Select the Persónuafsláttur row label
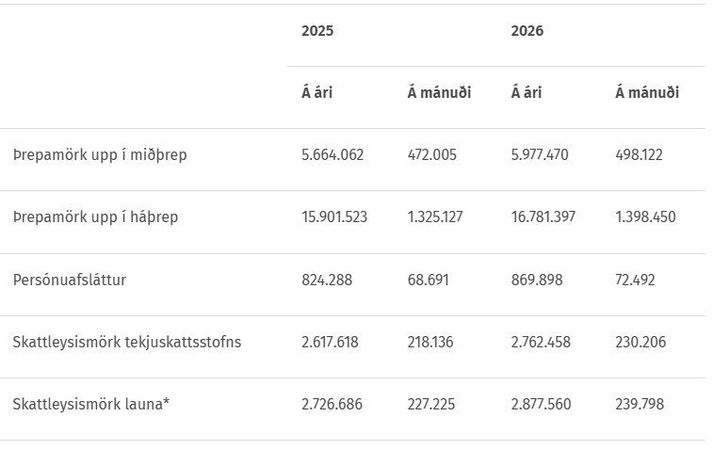This screenshot has height=449, width=713. pos(69,280)
